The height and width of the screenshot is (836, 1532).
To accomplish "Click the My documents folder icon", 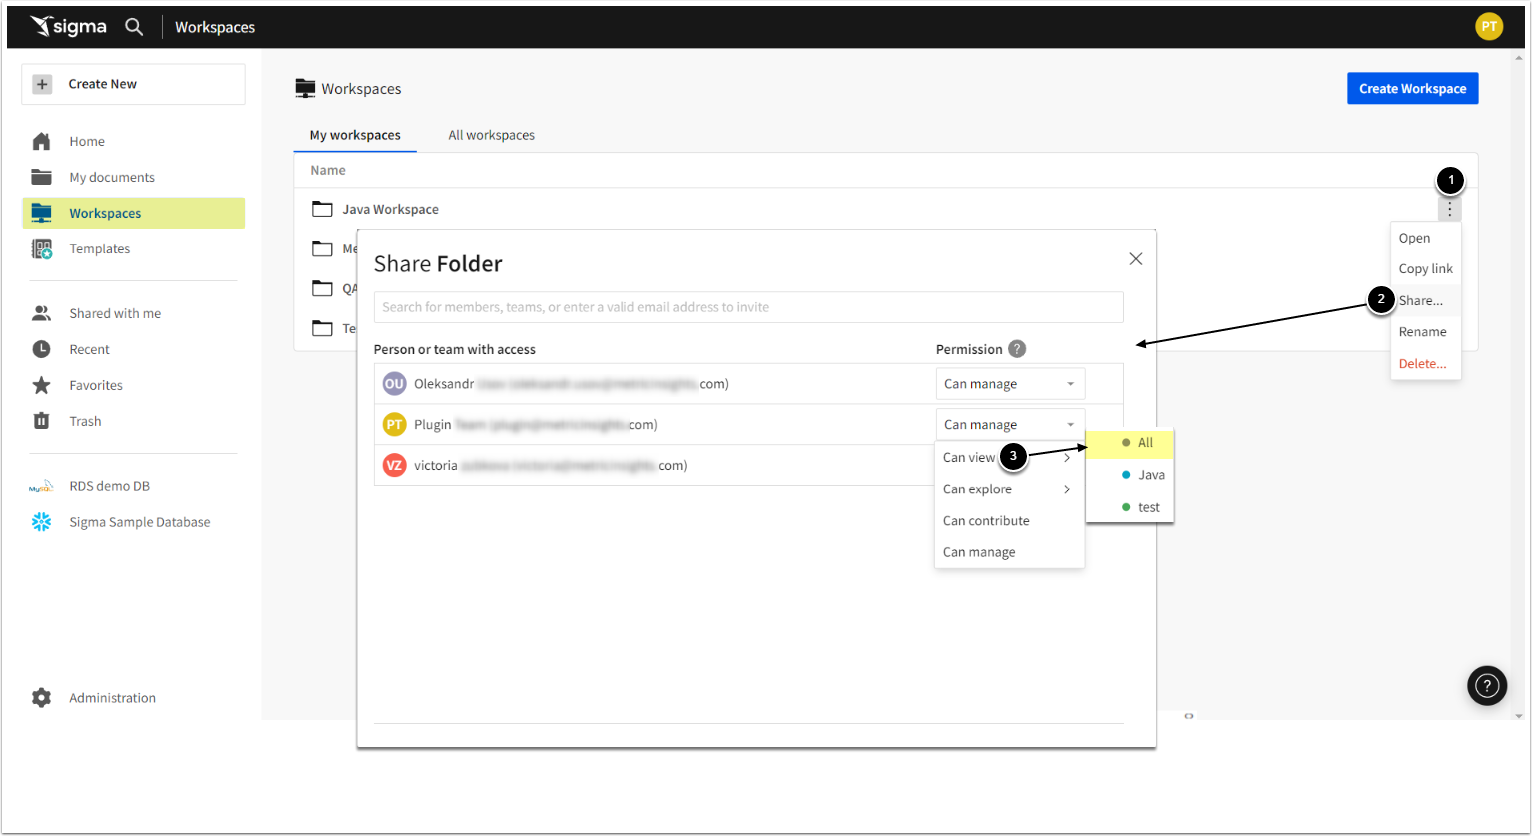I will coord(41,177).
